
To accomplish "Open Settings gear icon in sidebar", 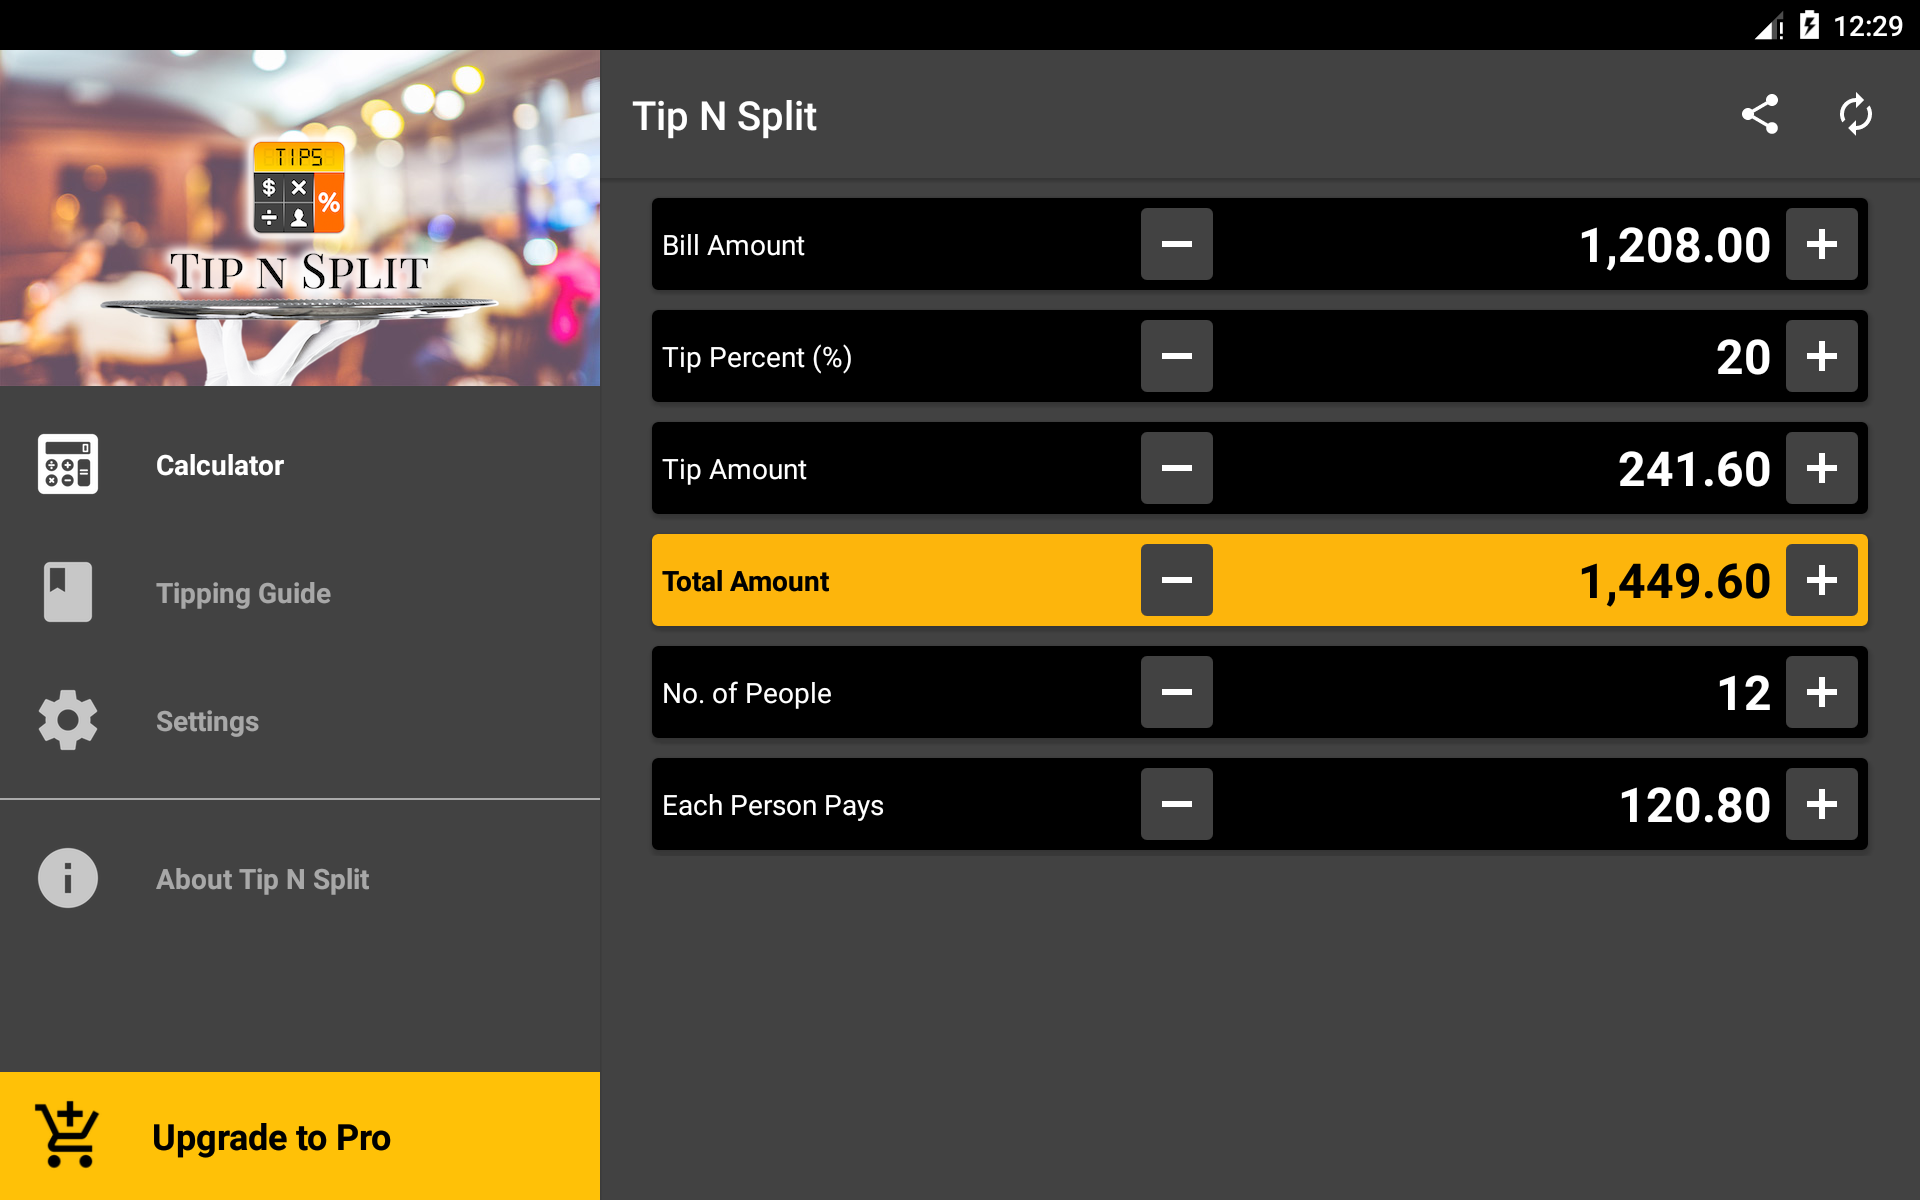I will [x=68, y=720].
